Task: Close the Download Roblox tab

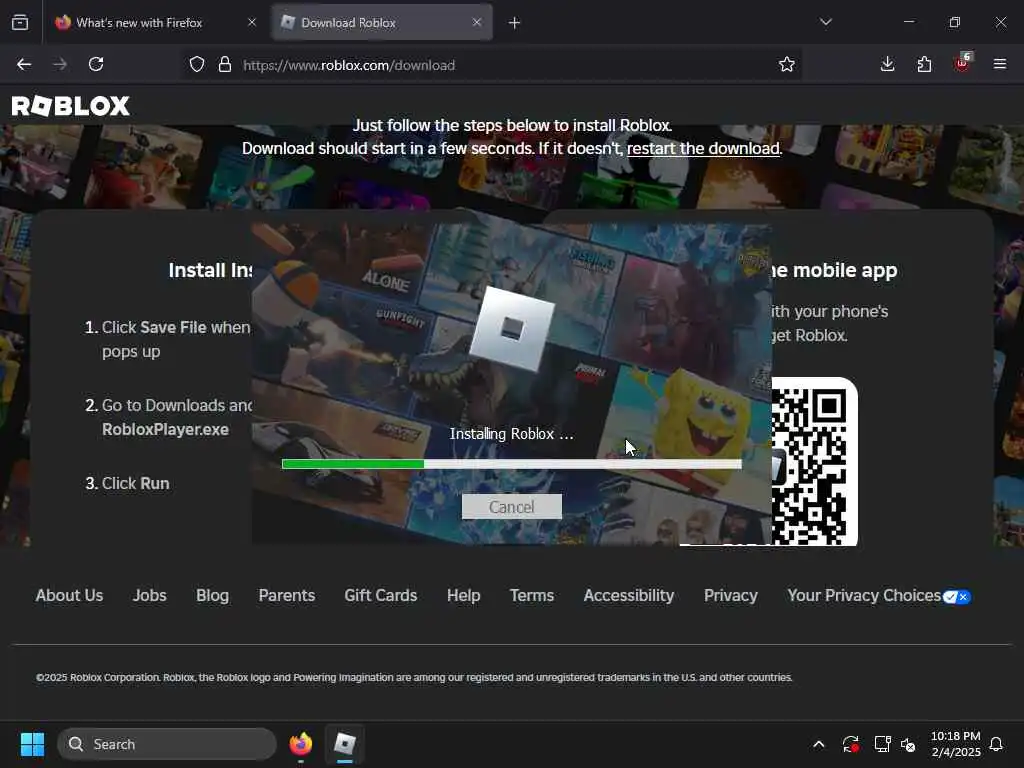Action: pyautogui.click(x=477, y=22)
